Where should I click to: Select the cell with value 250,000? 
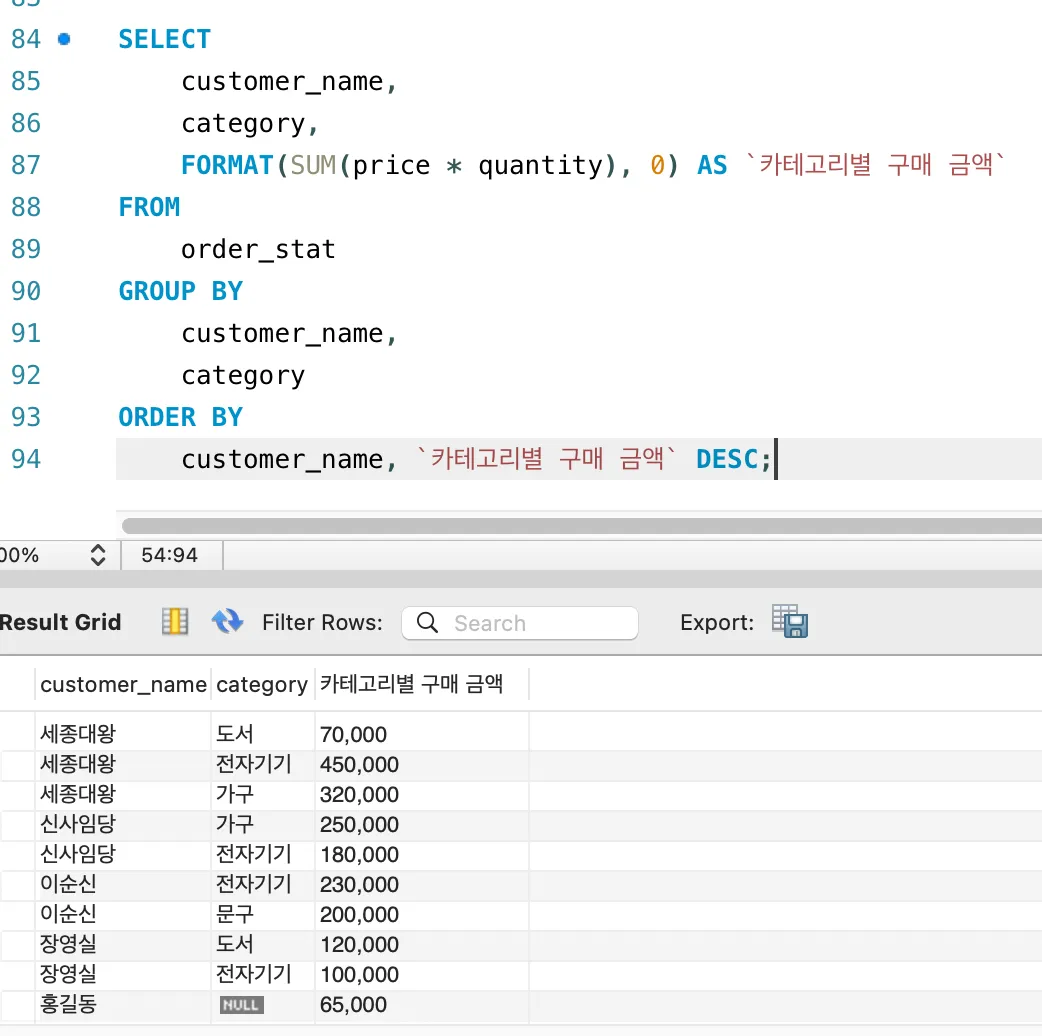click(421, 824)
